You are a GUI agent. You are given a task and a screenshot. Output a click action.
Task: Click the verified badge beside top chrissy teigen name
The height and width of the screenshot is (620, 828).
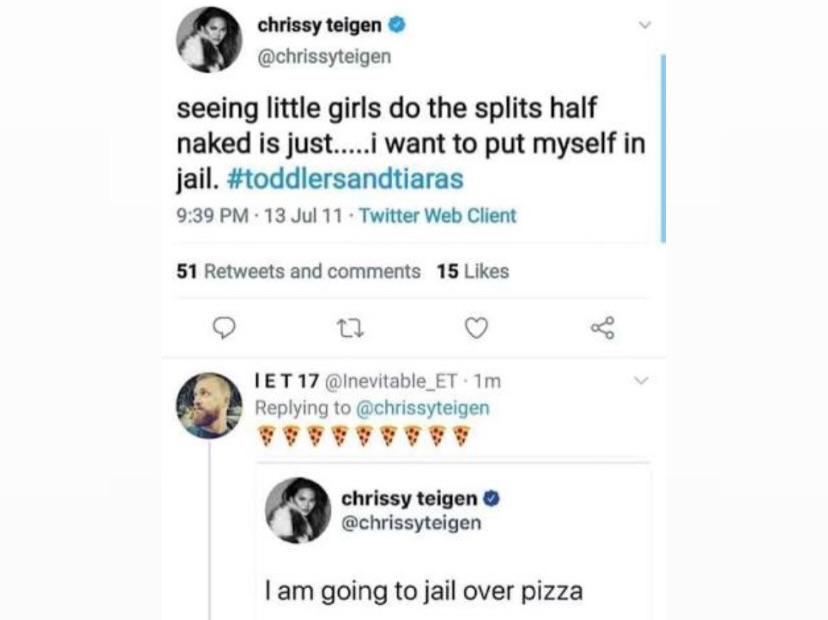tap(399, 24)
